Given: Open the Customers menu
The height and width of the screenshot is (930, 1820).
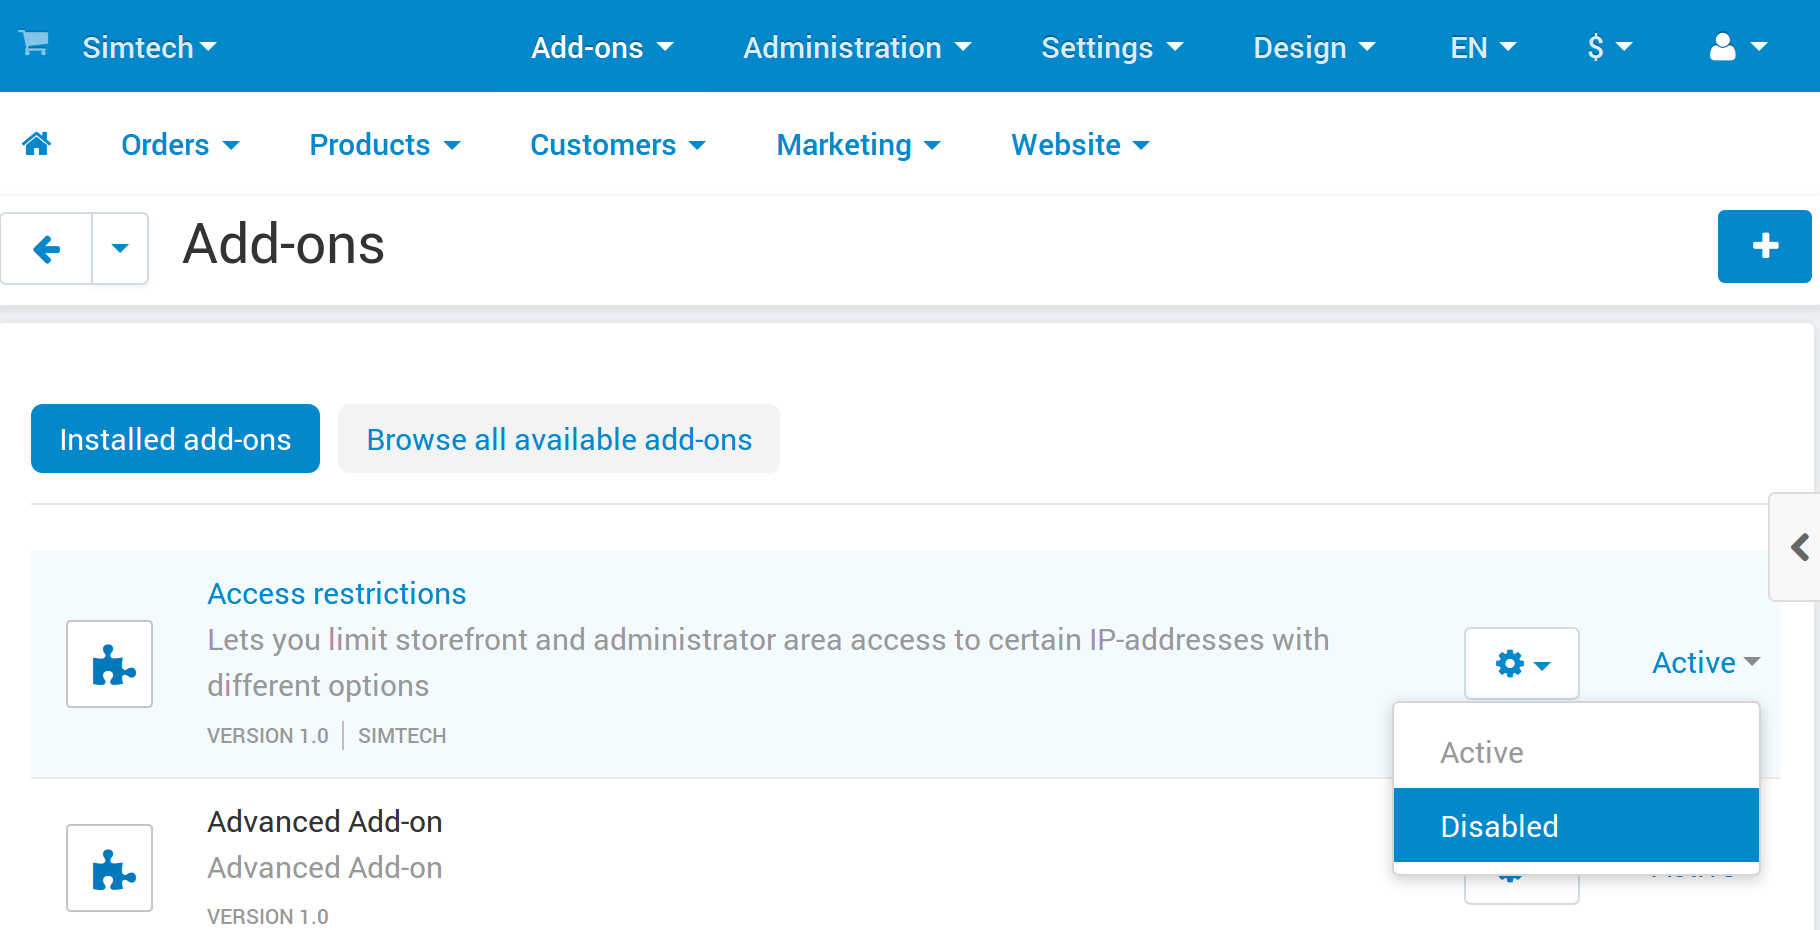Looking at the screenshot, I should pos(618,145).
